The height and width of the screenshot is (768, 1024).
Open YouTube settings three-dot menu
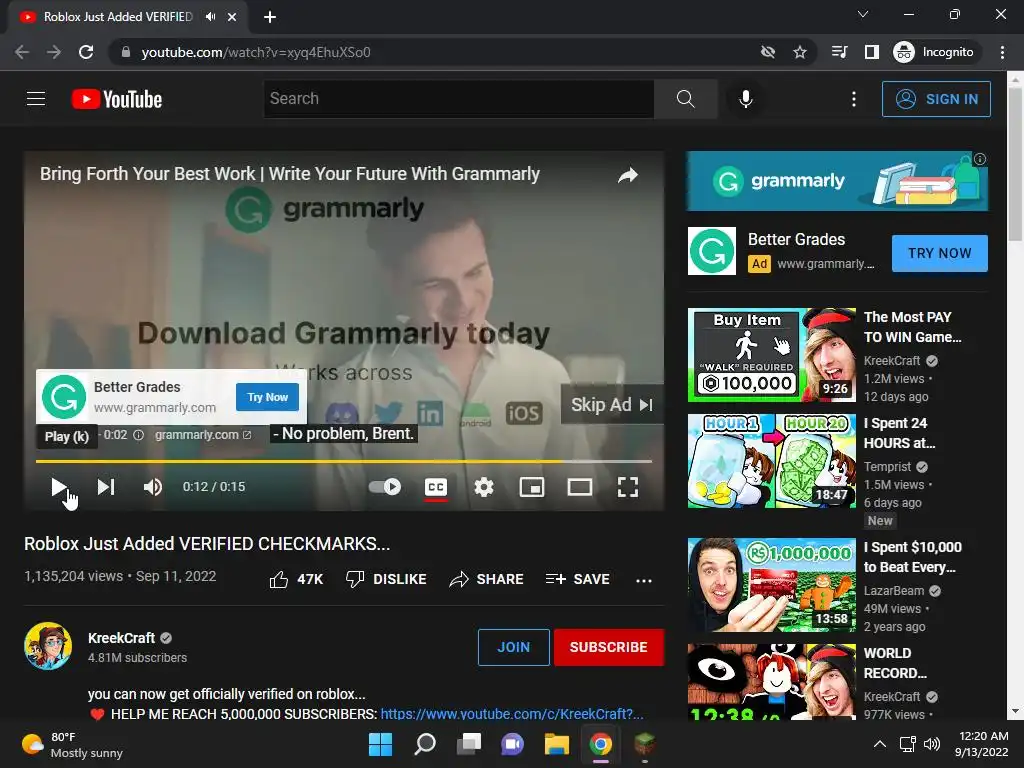pyautogui.click(x=854, y=99)
